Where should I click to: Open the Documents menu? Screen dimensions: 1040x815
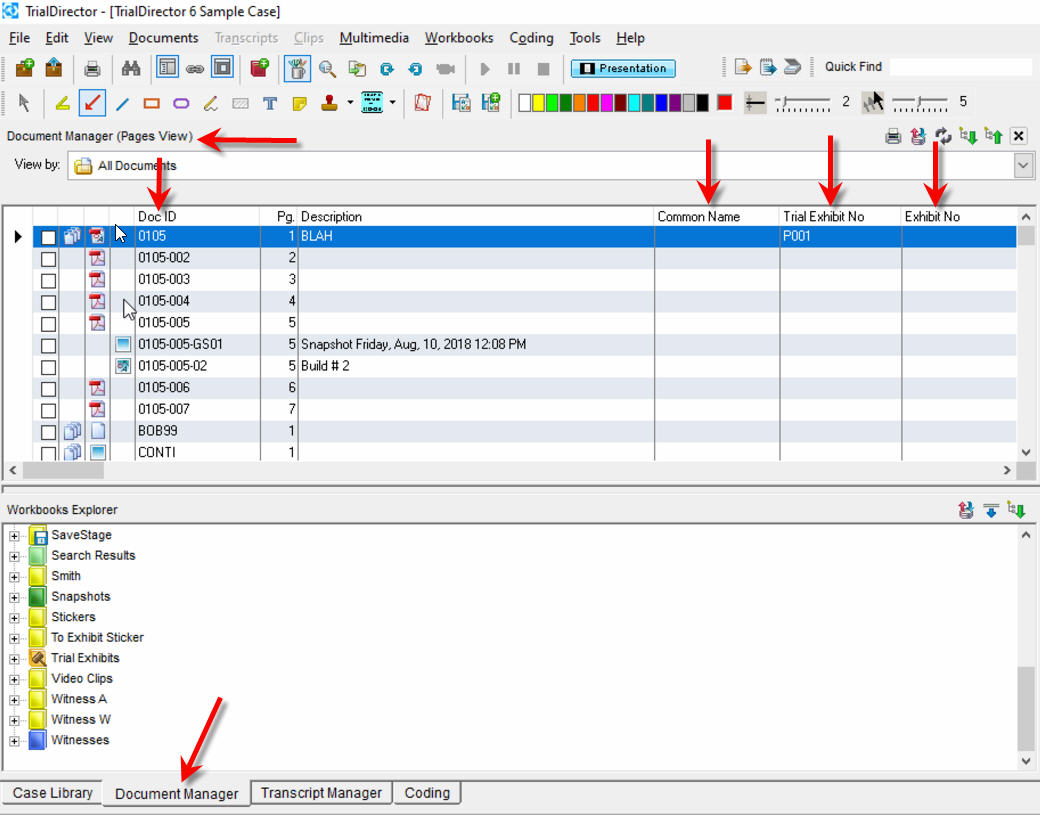pyautogui.click(x=163, y=38)
